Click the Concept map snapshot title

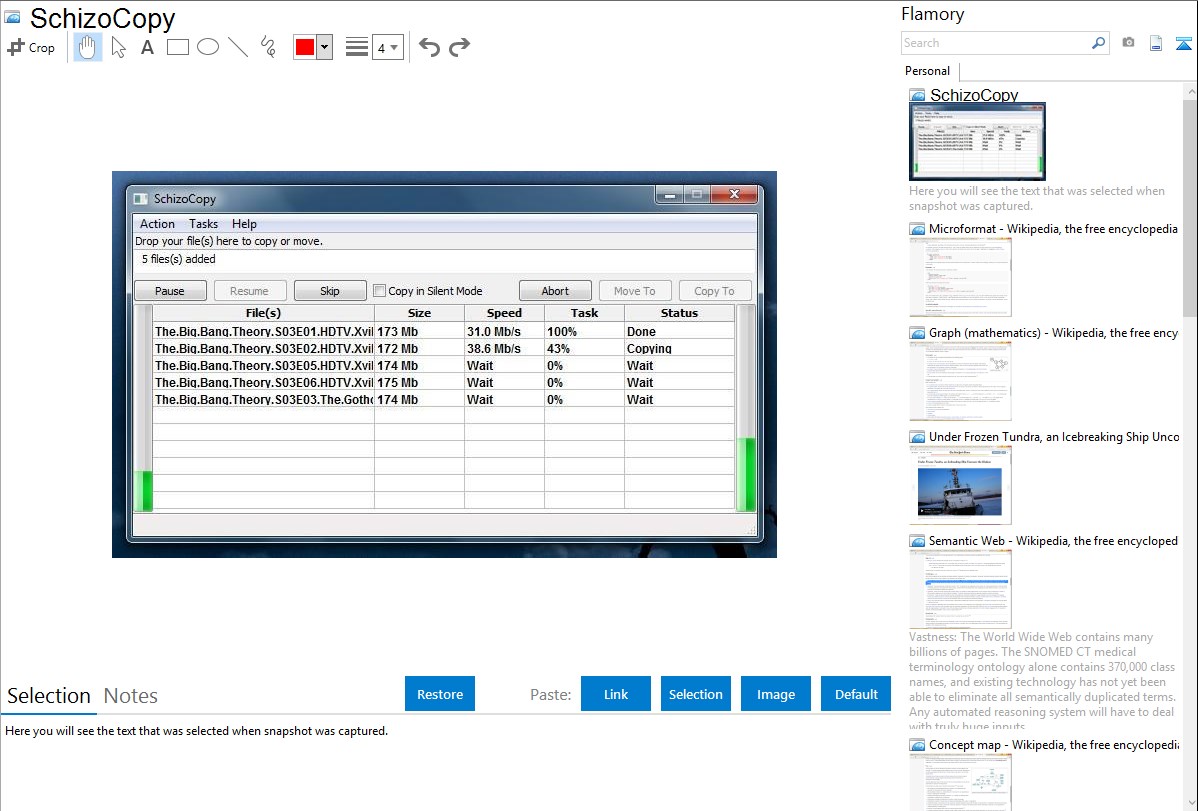1054,744
